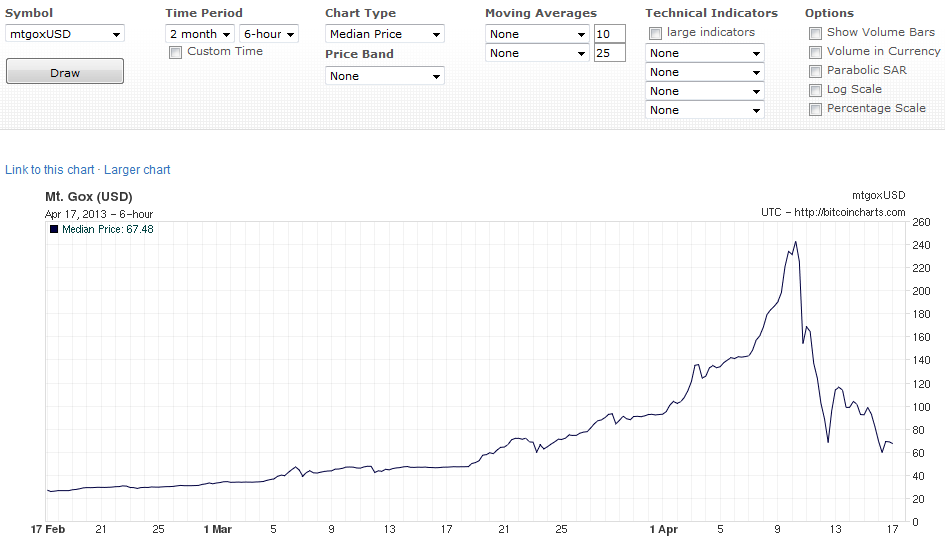Open the first Moving Averages dropdown

point(537,34)
